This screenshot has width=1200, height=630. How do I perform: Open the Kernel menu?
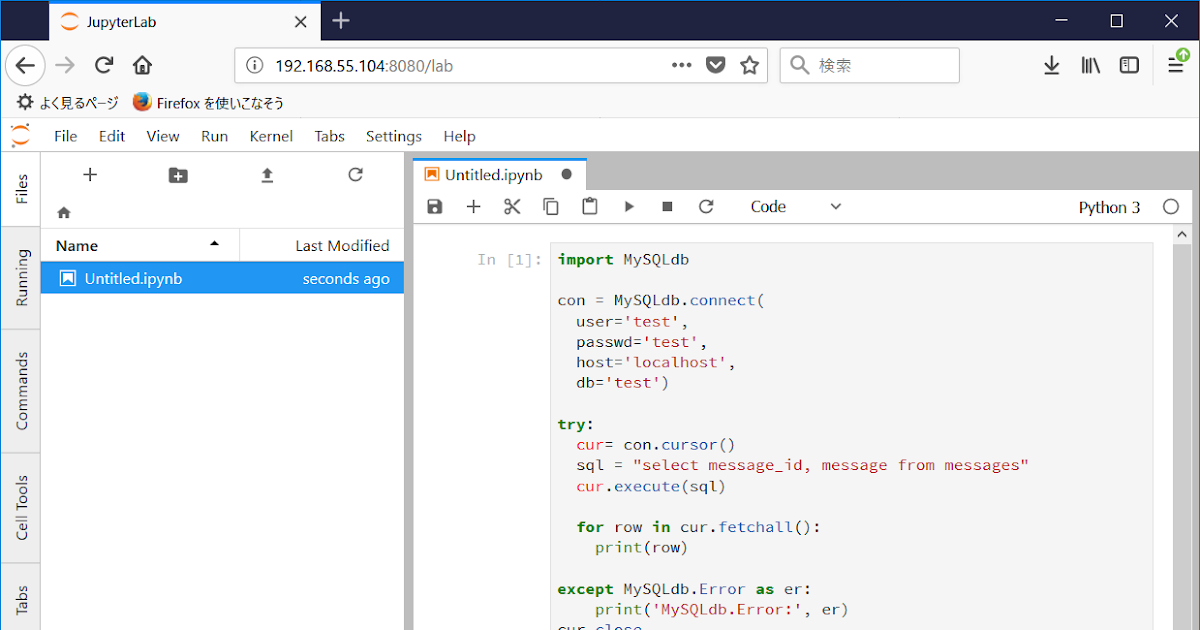271,136
